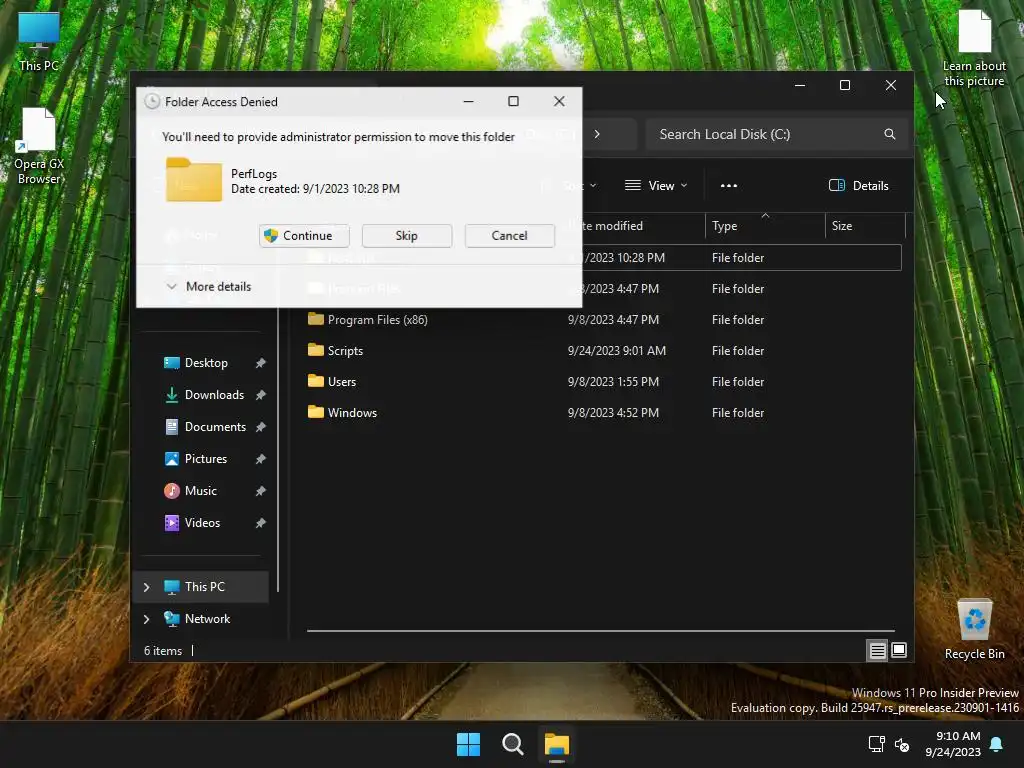Screen dimensions: 1024x768
Task: Open the Sort dropdown chevron
Action: tap(592, 186)
